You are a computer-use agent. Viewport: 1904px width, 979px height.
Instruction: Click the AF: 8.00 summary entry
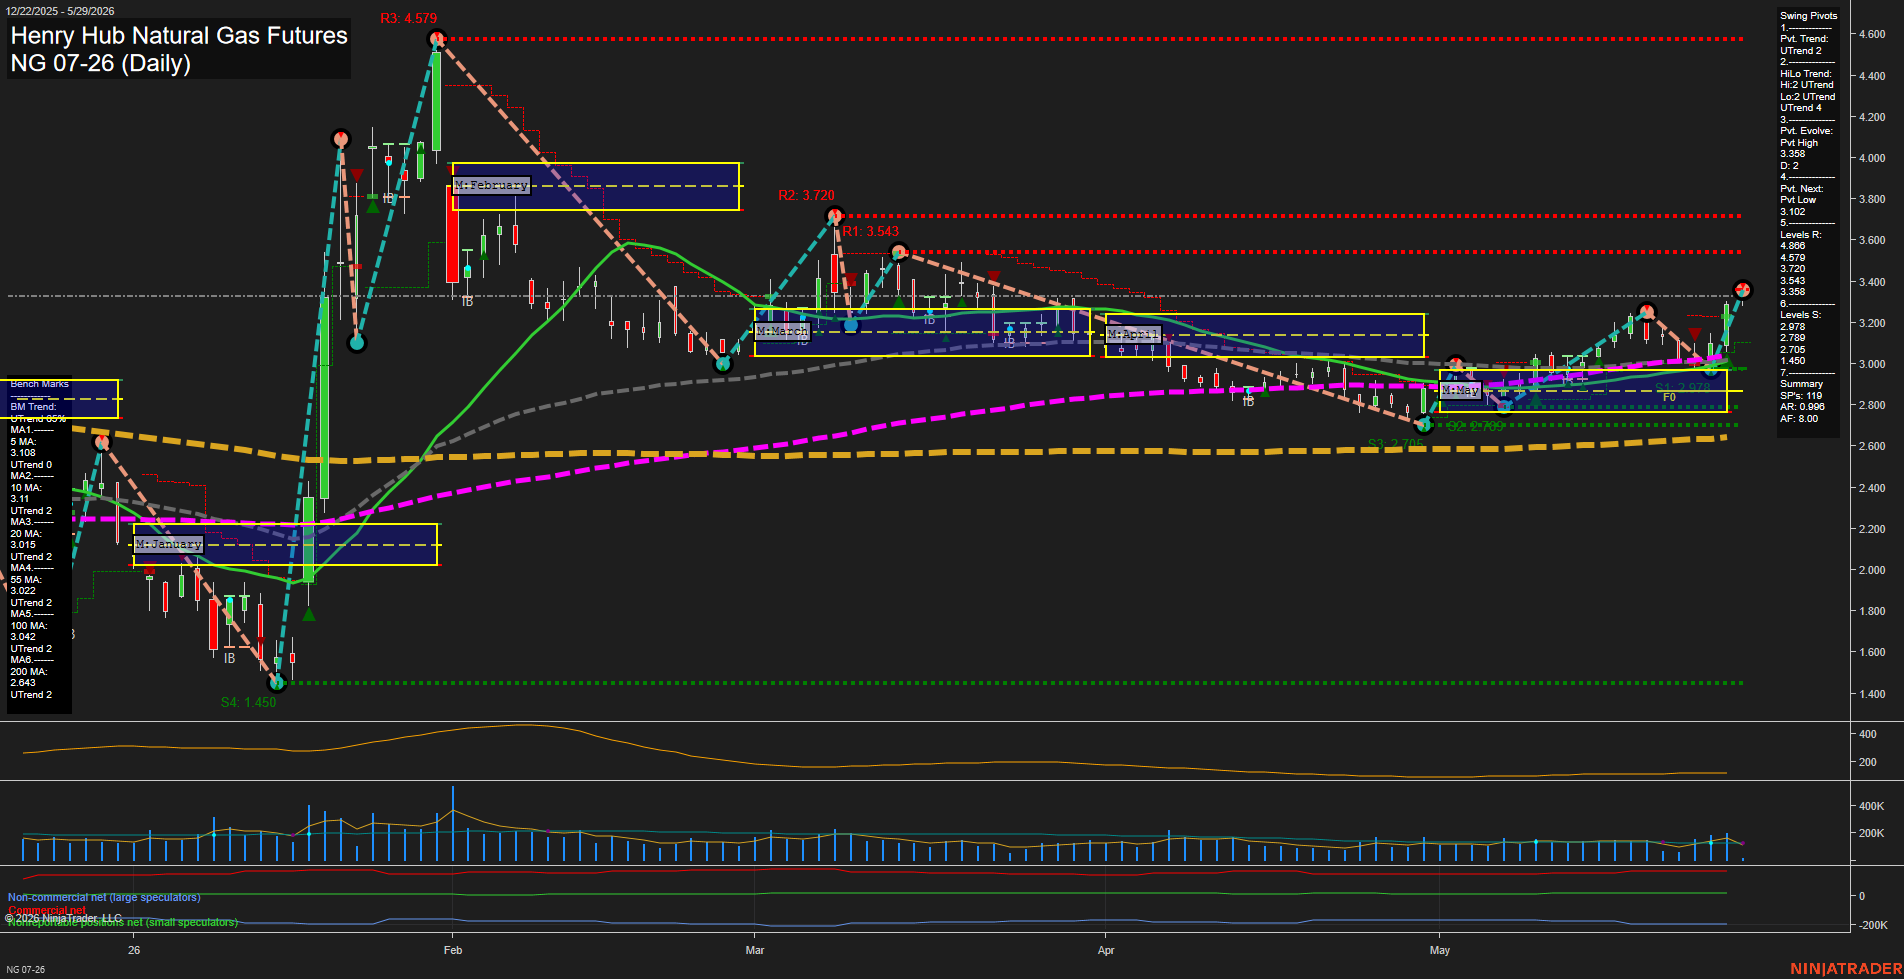tap(1799, 419)
